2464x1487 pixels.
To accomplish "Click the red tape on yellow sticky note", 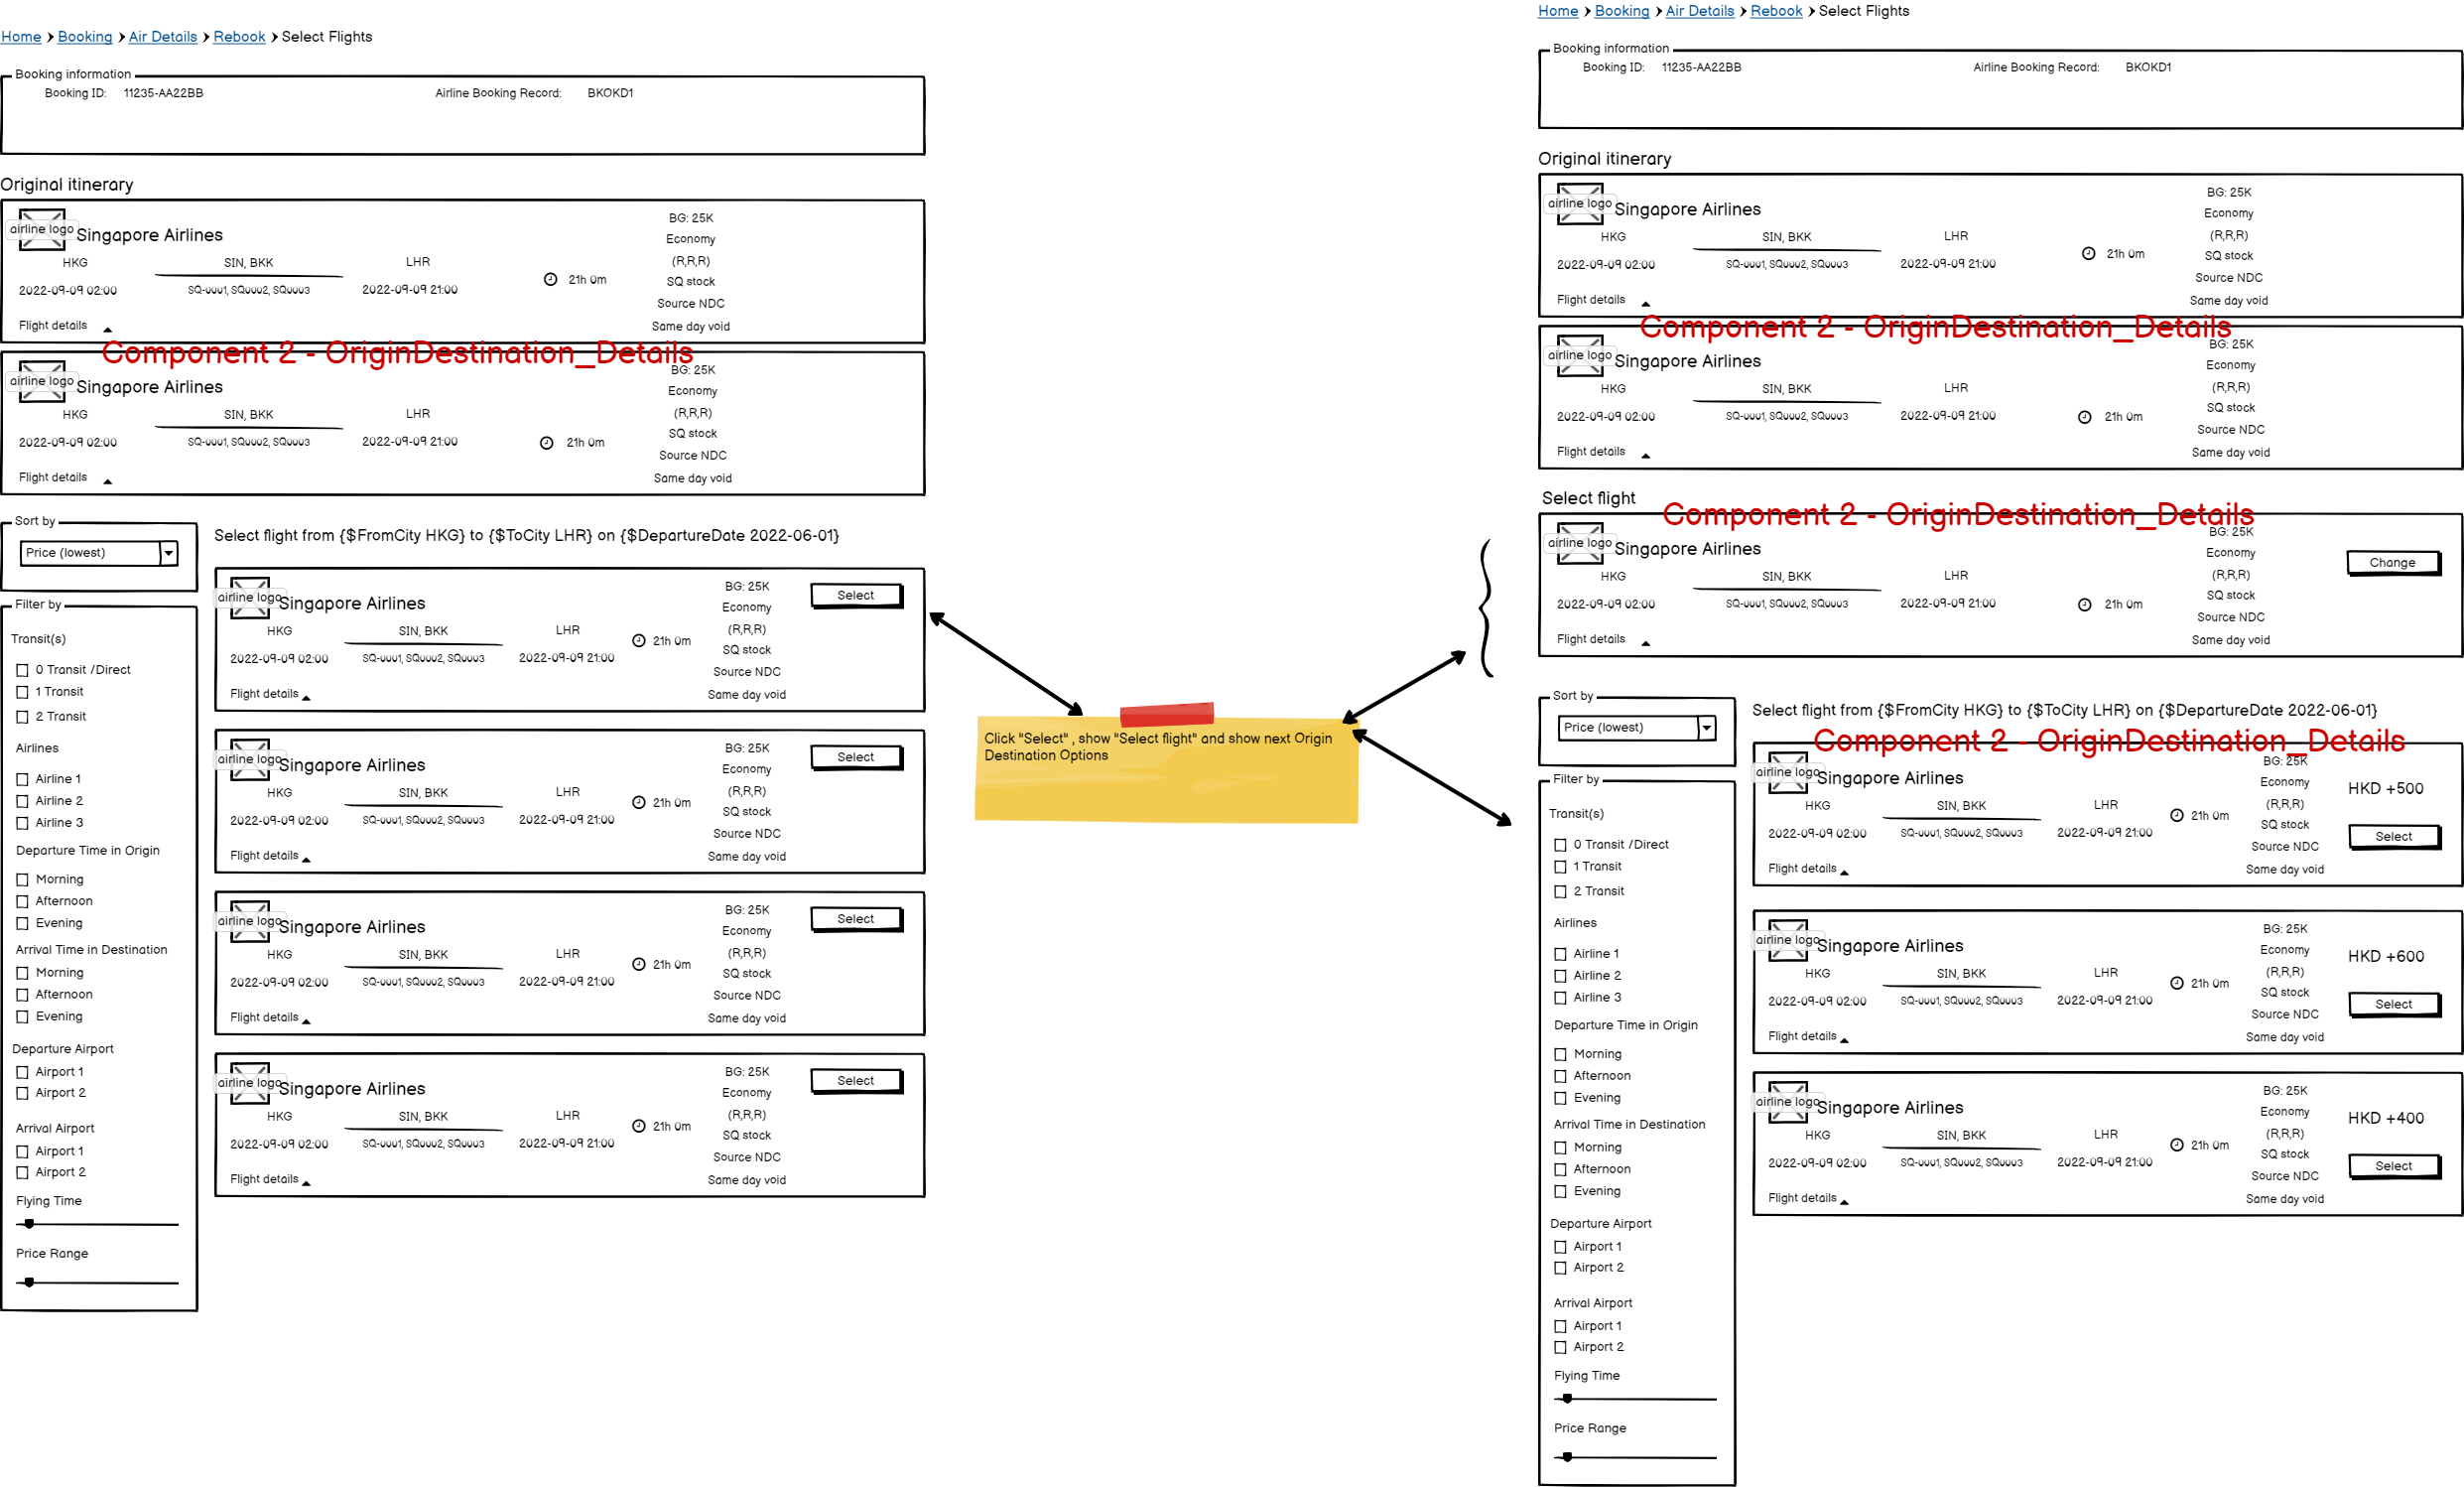I will click(x=1166, y=713).
